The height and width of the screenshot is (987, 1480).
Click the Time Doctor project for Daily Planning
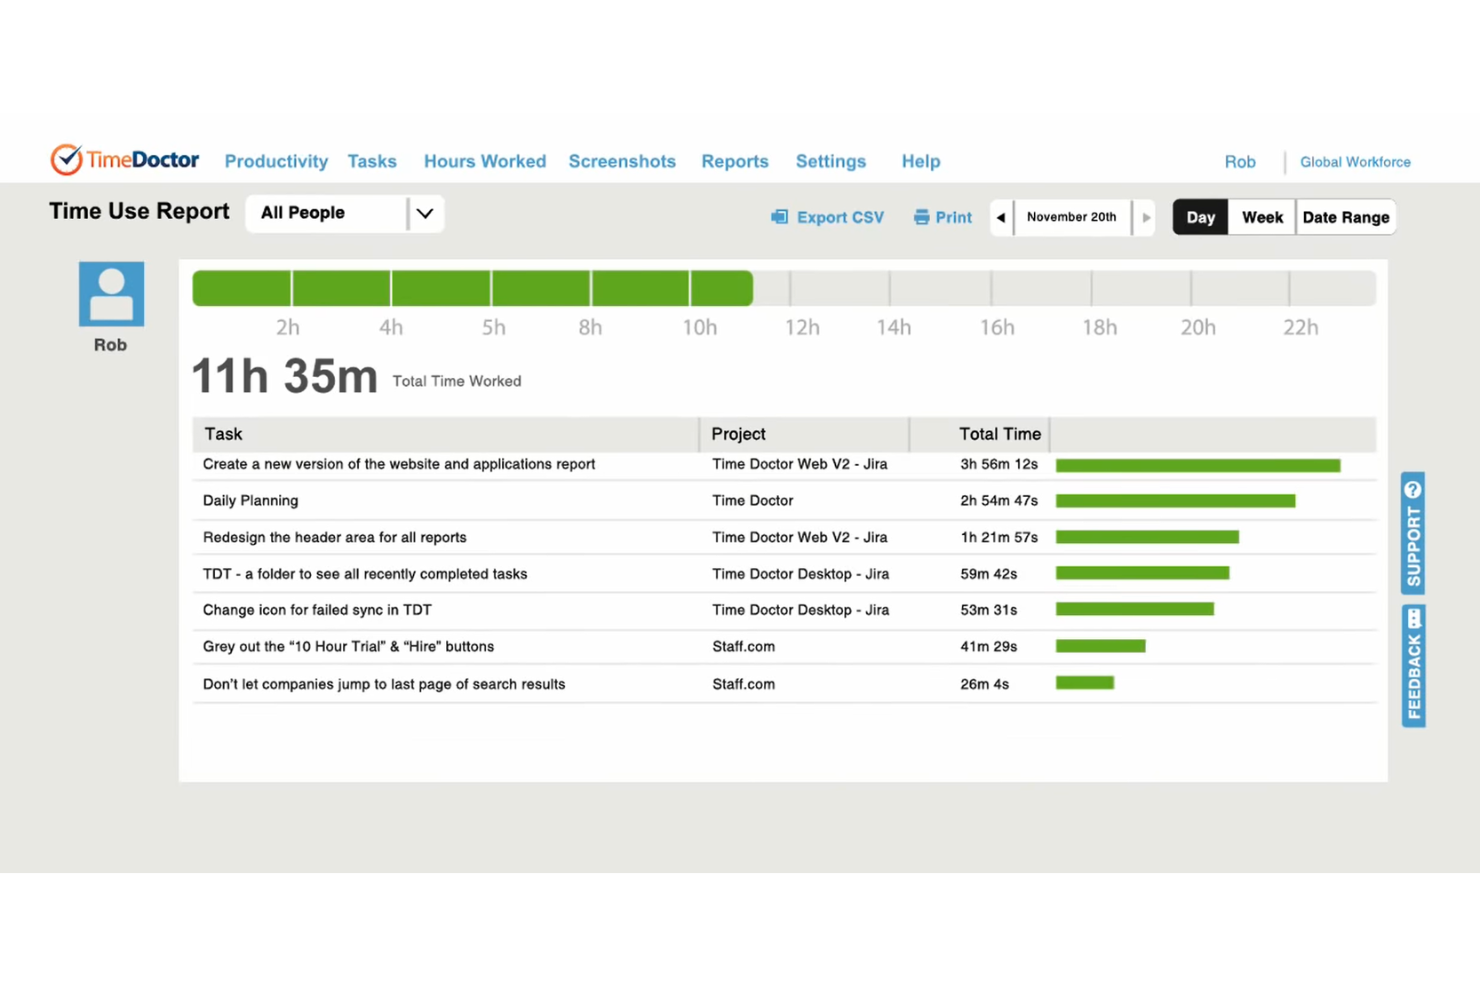coord(753,501)
